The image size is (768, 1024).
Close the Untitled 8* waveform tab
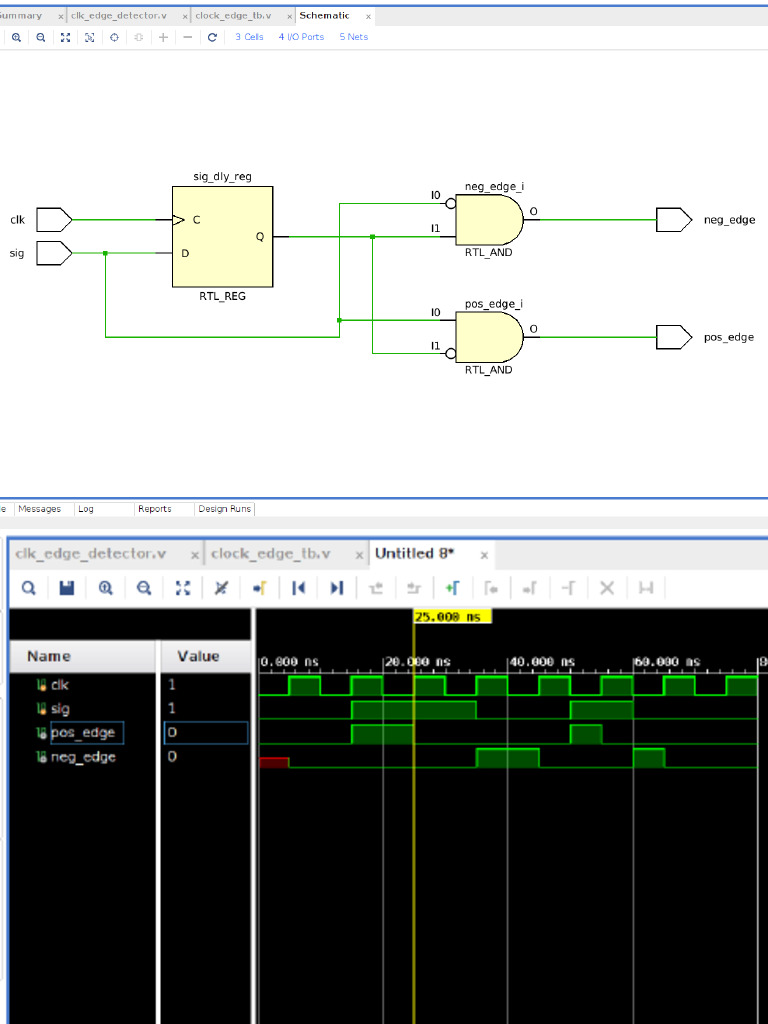(484, 555)
